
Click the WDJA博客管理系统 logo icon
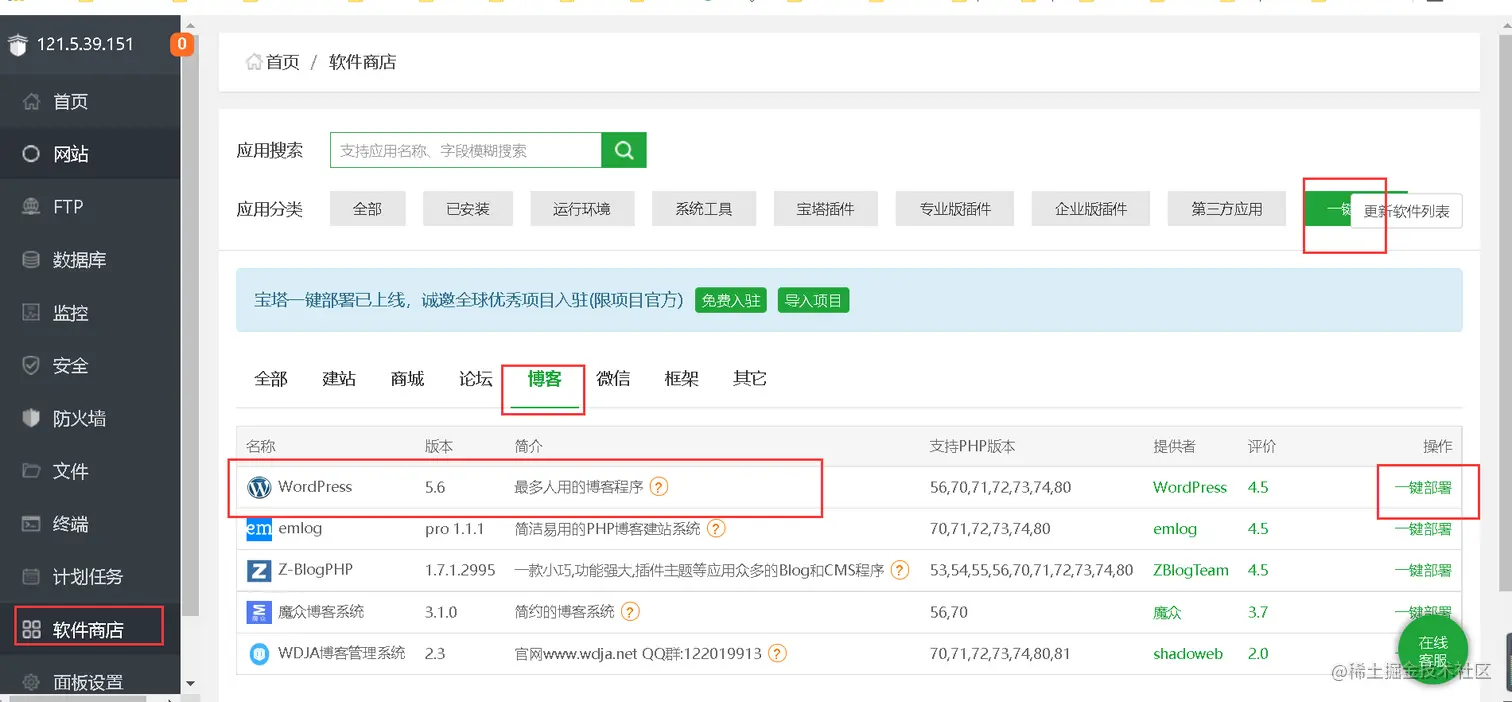click(259, 654)
